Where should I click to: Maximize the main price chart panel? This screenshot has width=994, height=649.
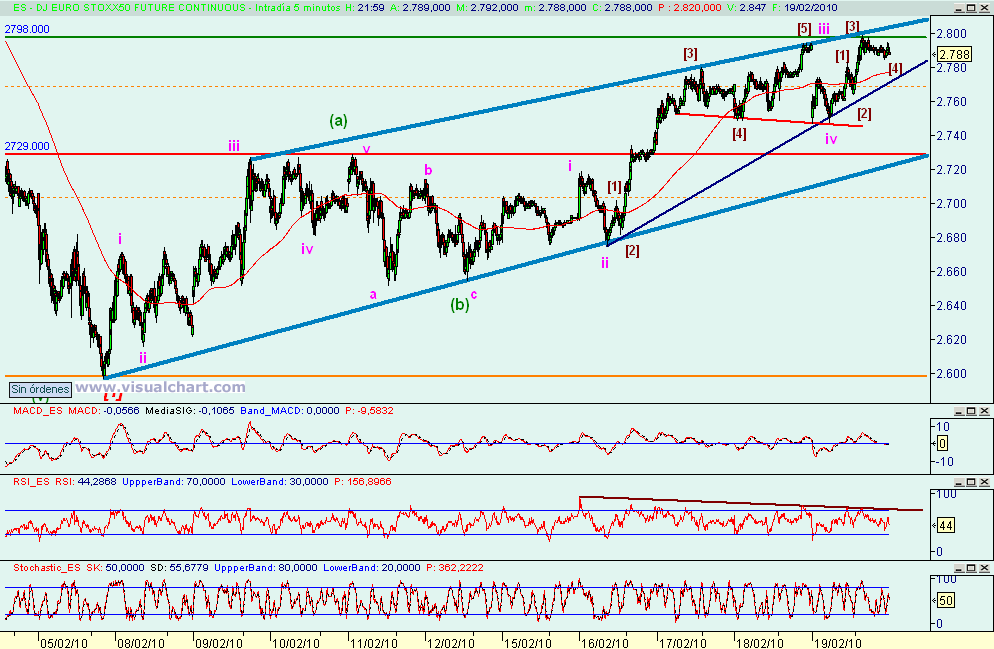tap(971, 8)
